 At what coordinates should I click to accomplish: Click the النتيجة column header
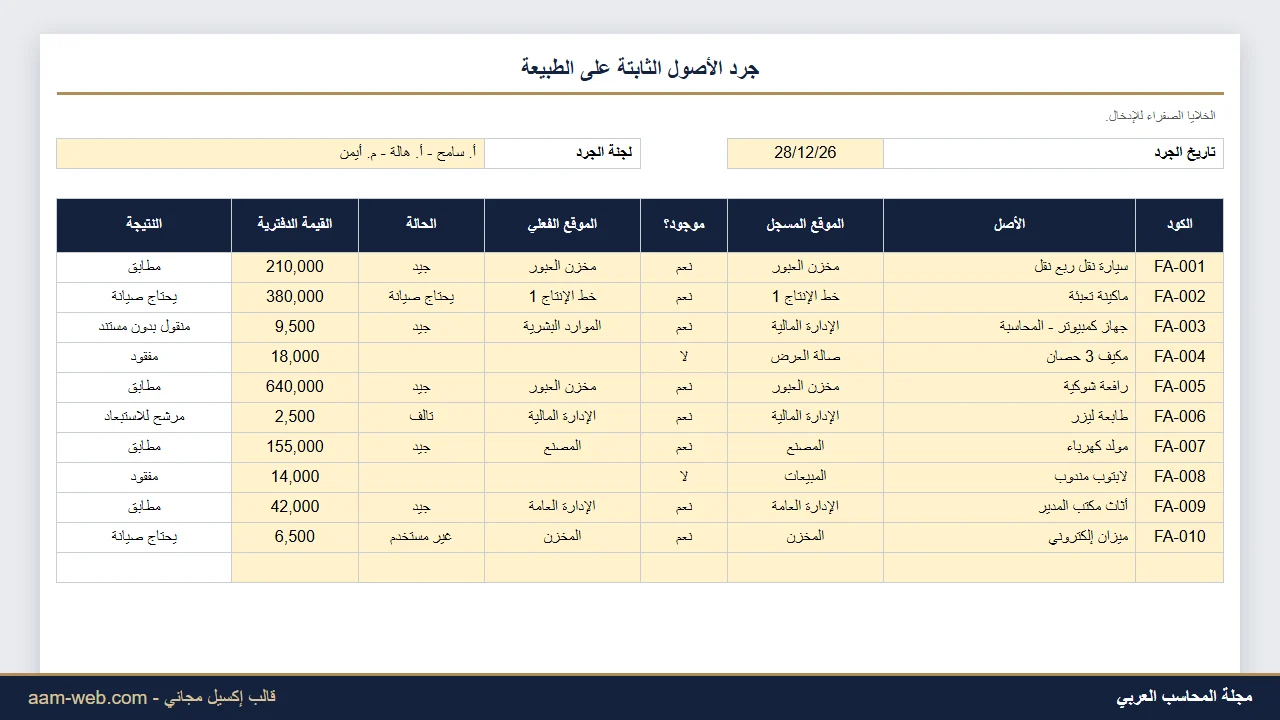144,225
